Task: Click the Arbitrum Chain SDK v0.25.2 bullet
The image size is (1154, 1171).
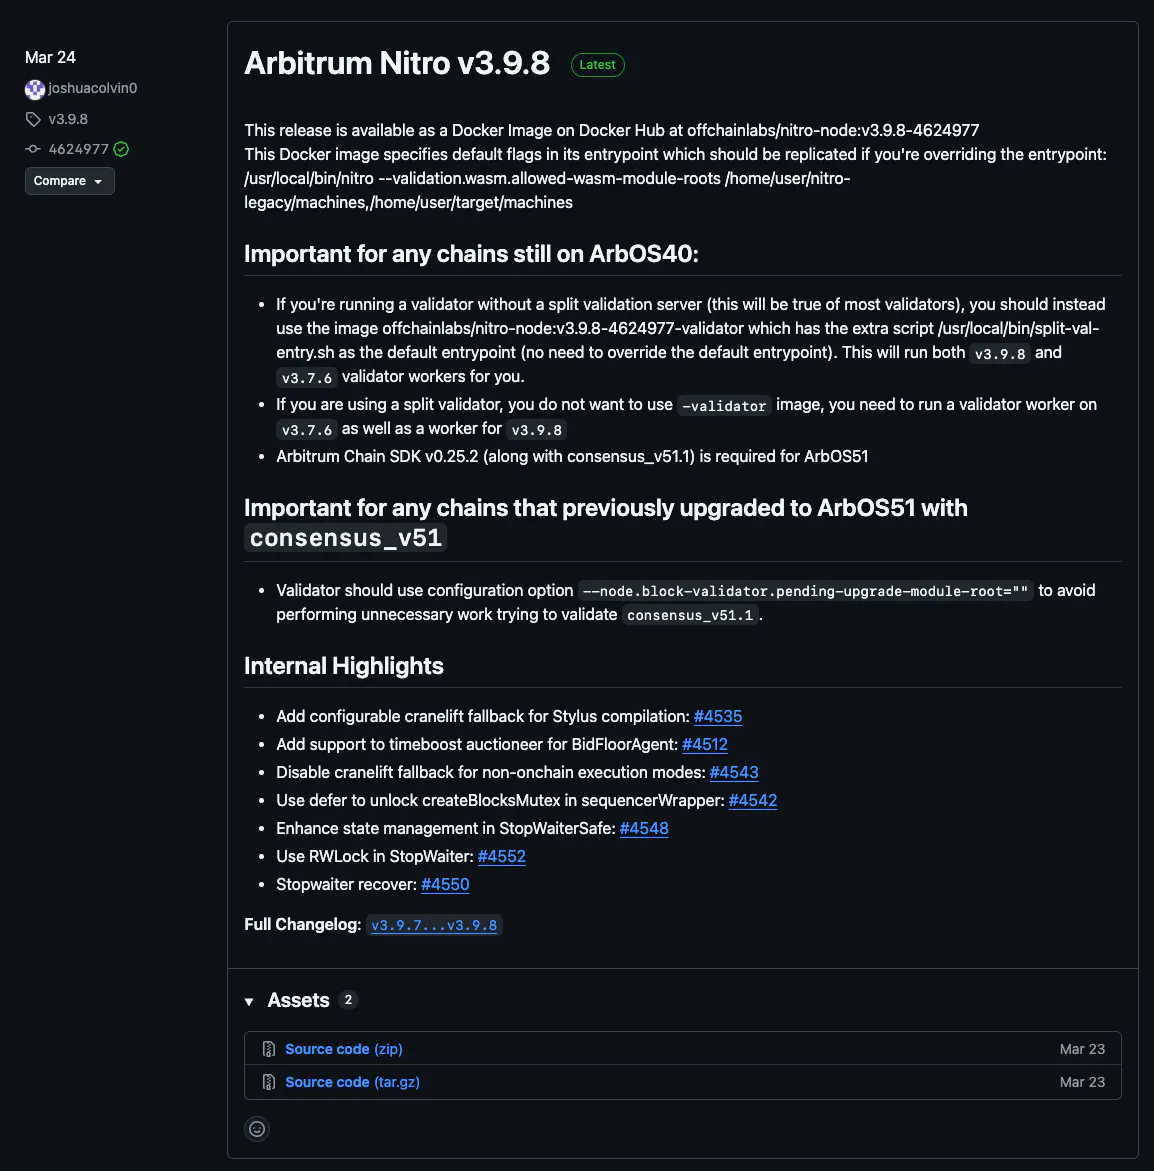Action: click(572, 456)
